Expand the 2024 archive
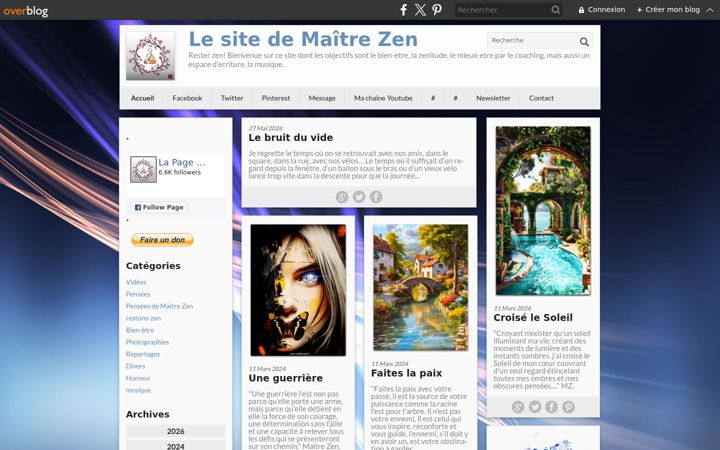The height and width of the screenshot is (450, 720). (175, 446)
